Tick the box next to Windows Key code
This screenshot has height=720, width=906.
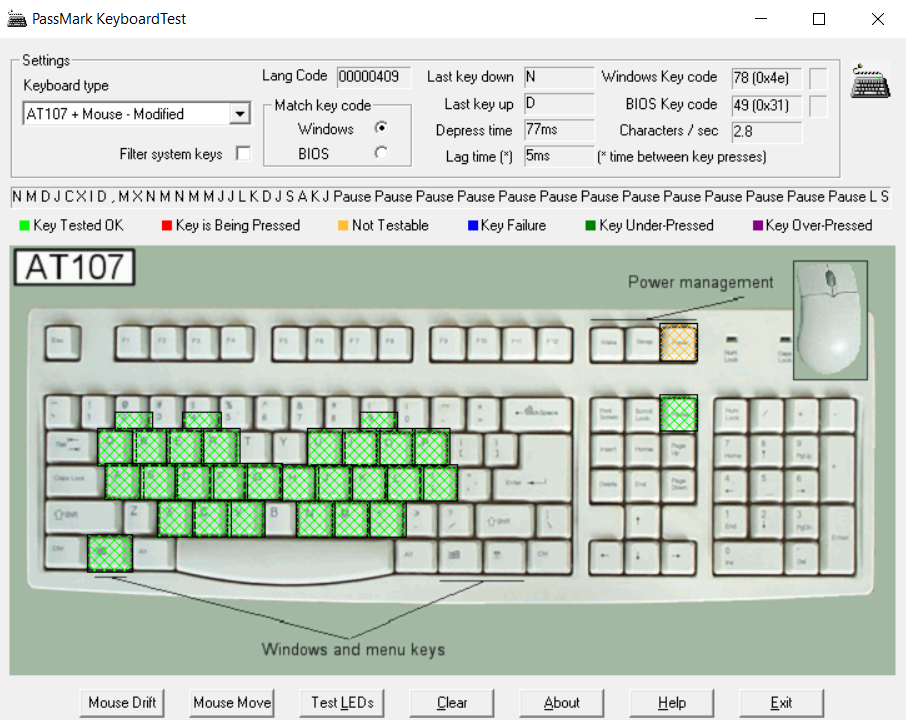[x=818, y=78]
